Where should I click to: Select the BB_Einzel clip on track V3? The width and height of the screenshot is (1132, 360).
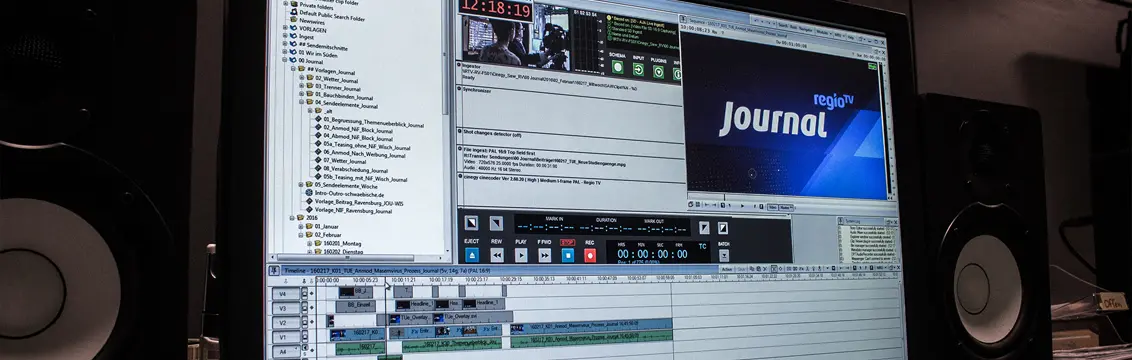pyautogui.click(x=355, y=306)
